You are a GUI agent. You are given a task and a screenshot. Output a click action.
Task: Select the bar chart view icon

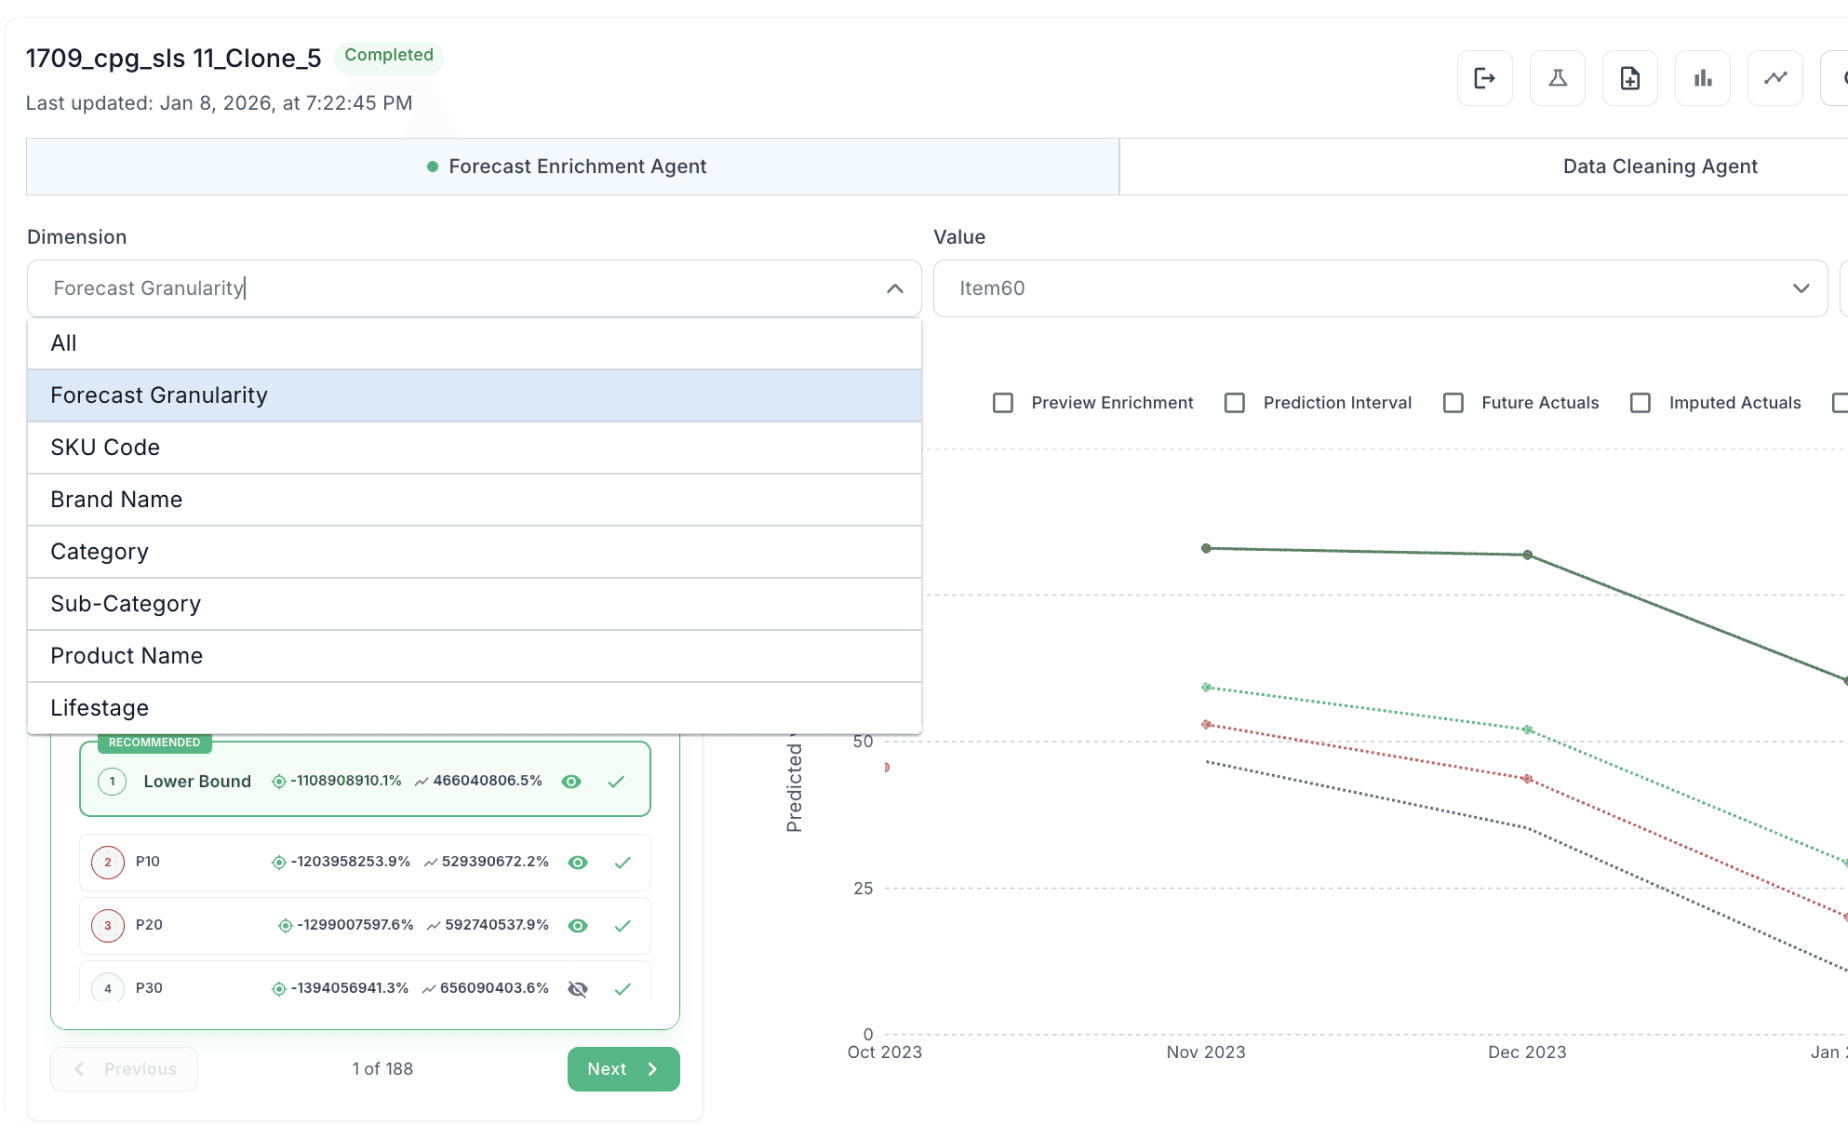pyautogui.click(x=1702, y=78)
